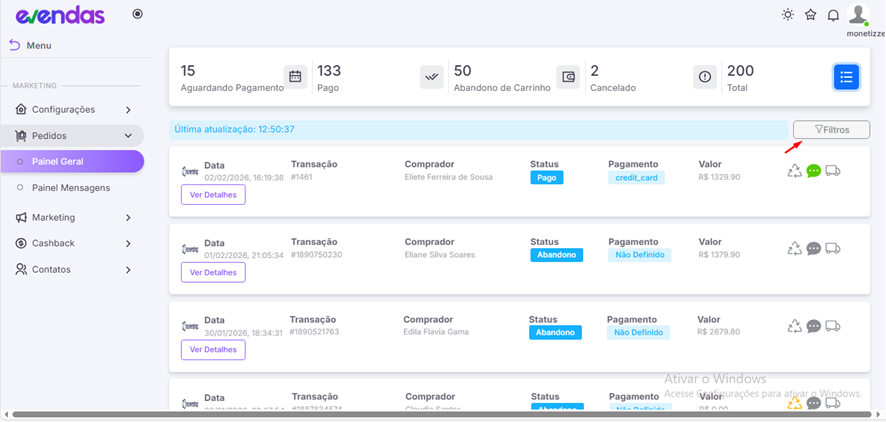Click the 133 Pago counter
The image size is (886, 422).
[329, 77]
